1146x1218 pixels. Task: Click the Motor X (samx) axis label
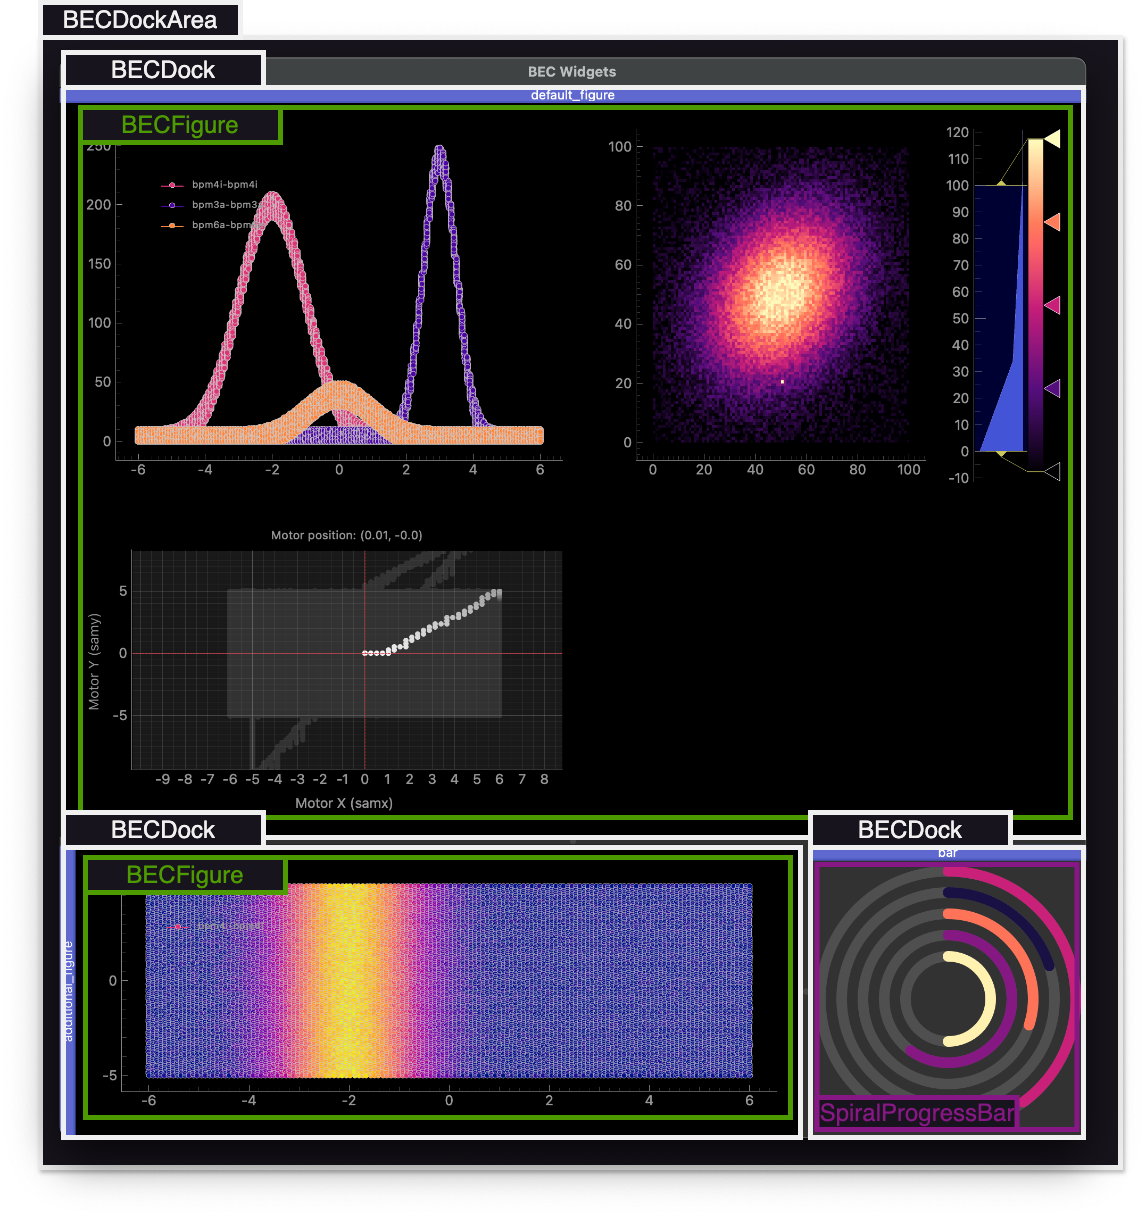(x=344, y=803)
